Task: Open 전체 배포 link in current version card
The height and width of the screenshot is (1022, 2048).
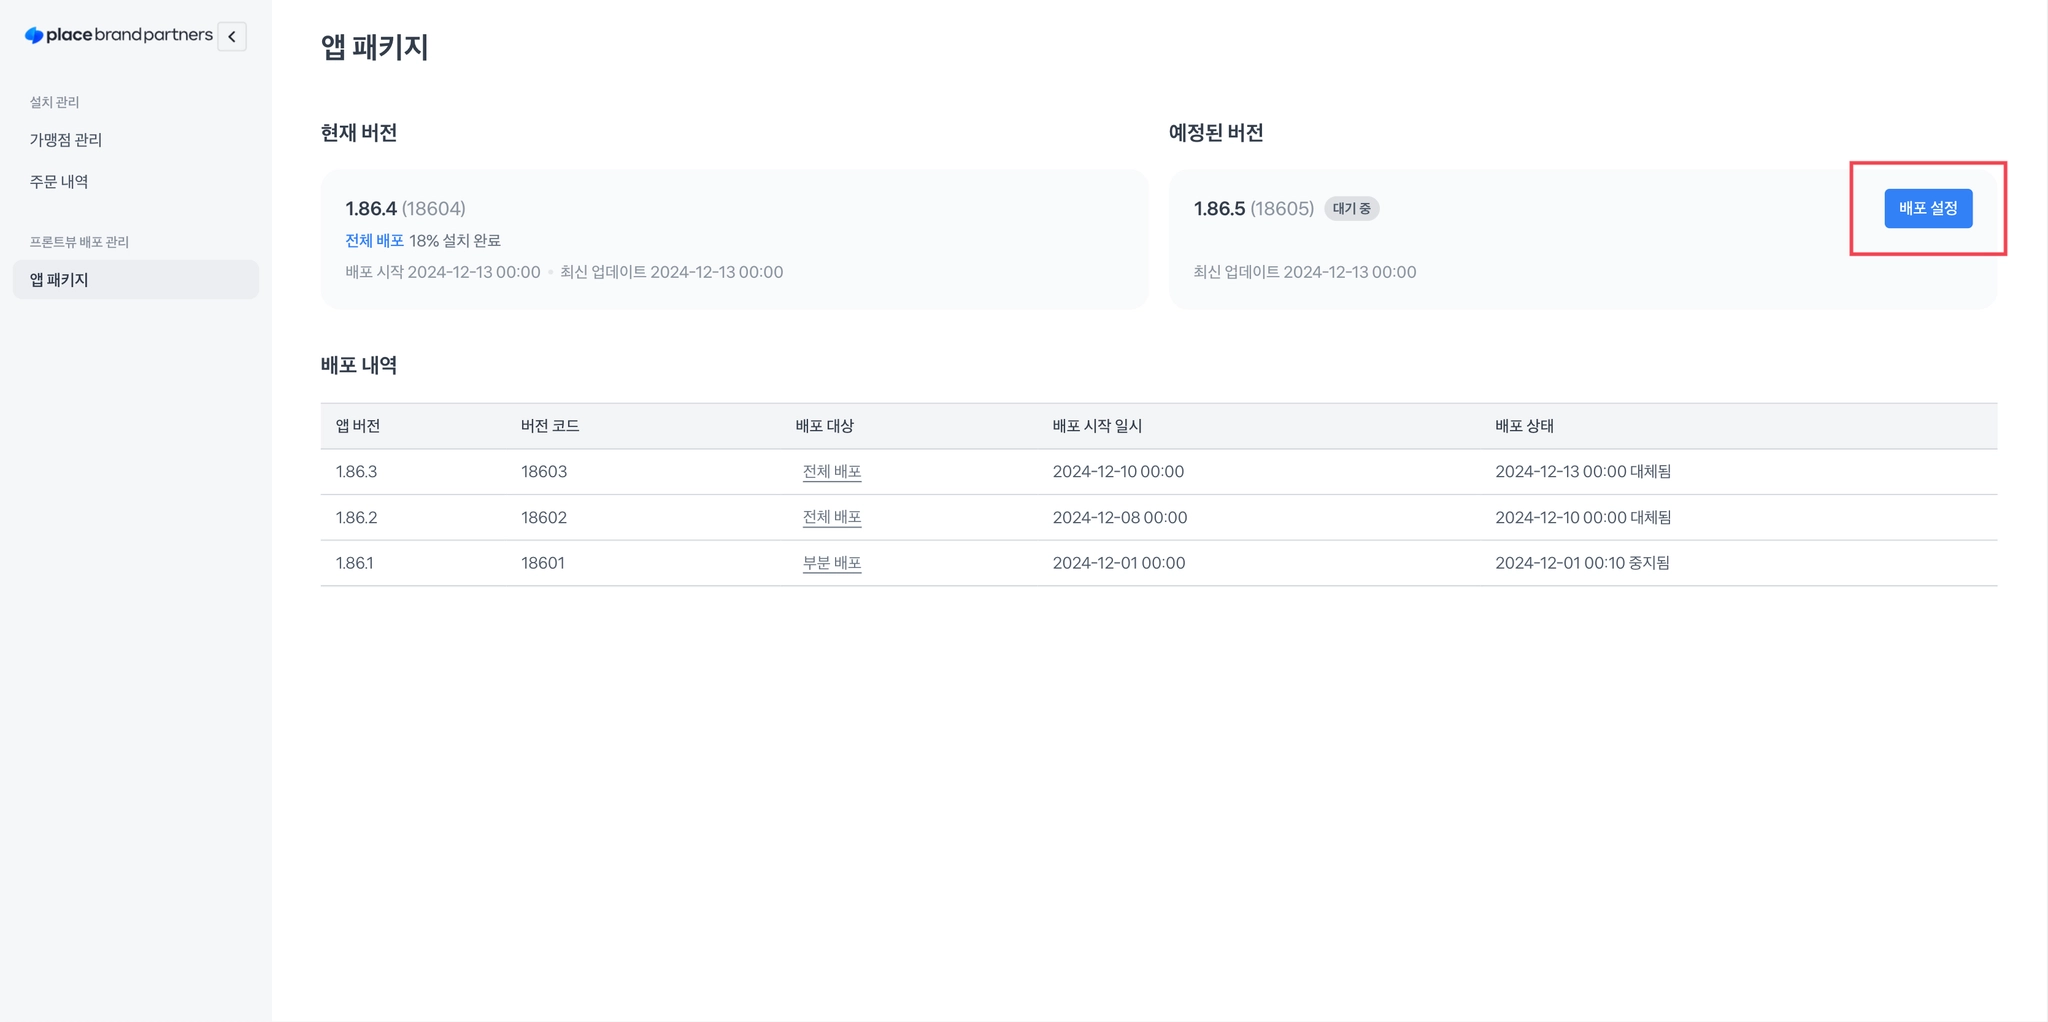Action: coord(374,240)
